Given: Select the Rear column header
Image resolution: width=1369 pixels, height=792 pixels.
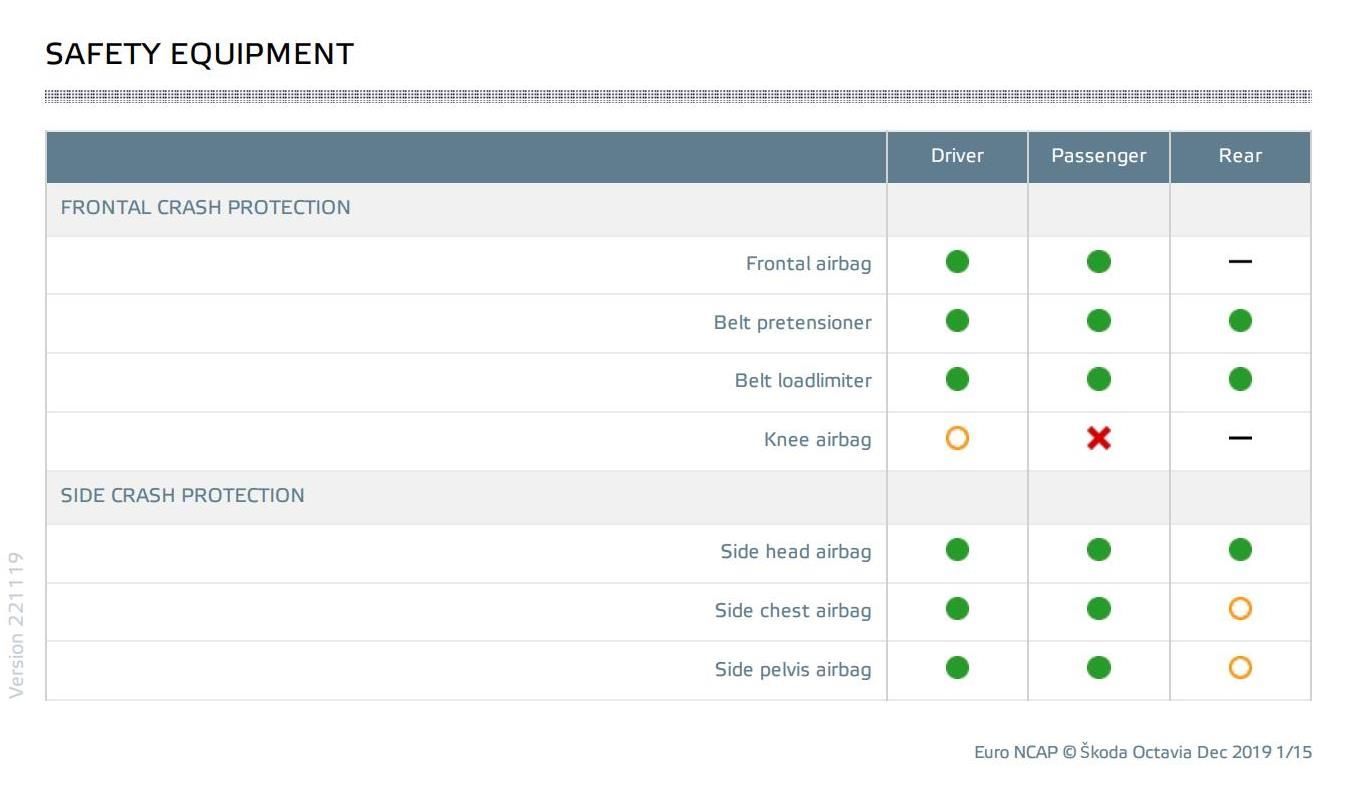Looking at the screenshot, I should point(1240,156).
